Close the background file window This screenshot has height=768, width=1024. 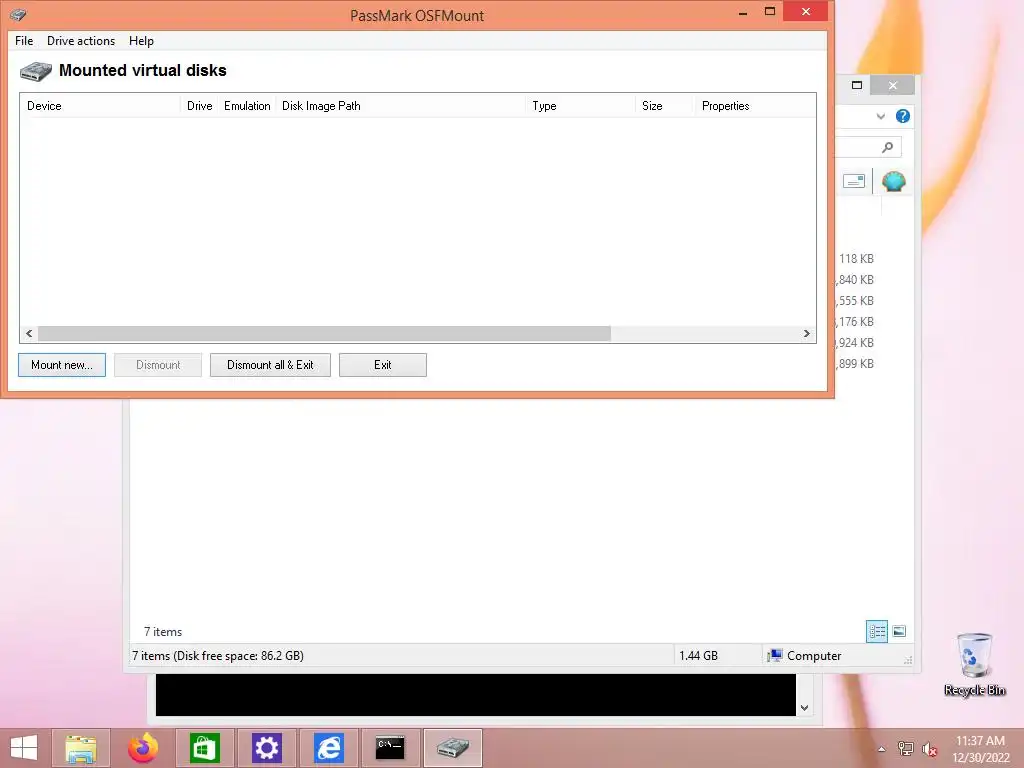click(893, 85)
